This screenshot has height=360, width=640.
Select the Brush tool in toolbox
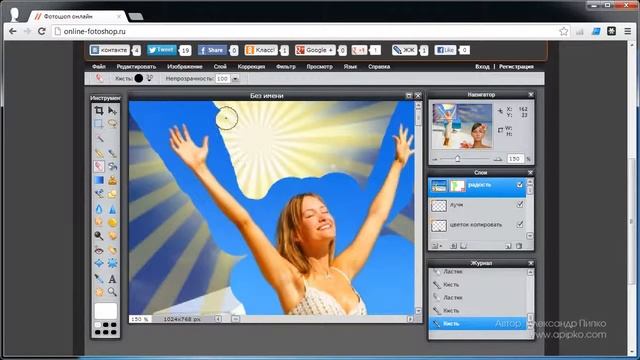[x=112, y=153]
